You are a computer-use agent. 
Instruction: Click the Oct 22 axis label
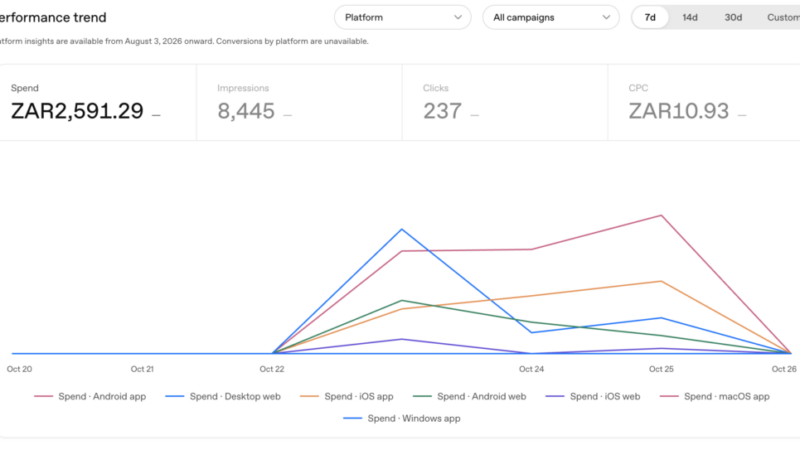pyautogui.click(x=272, y=369)
